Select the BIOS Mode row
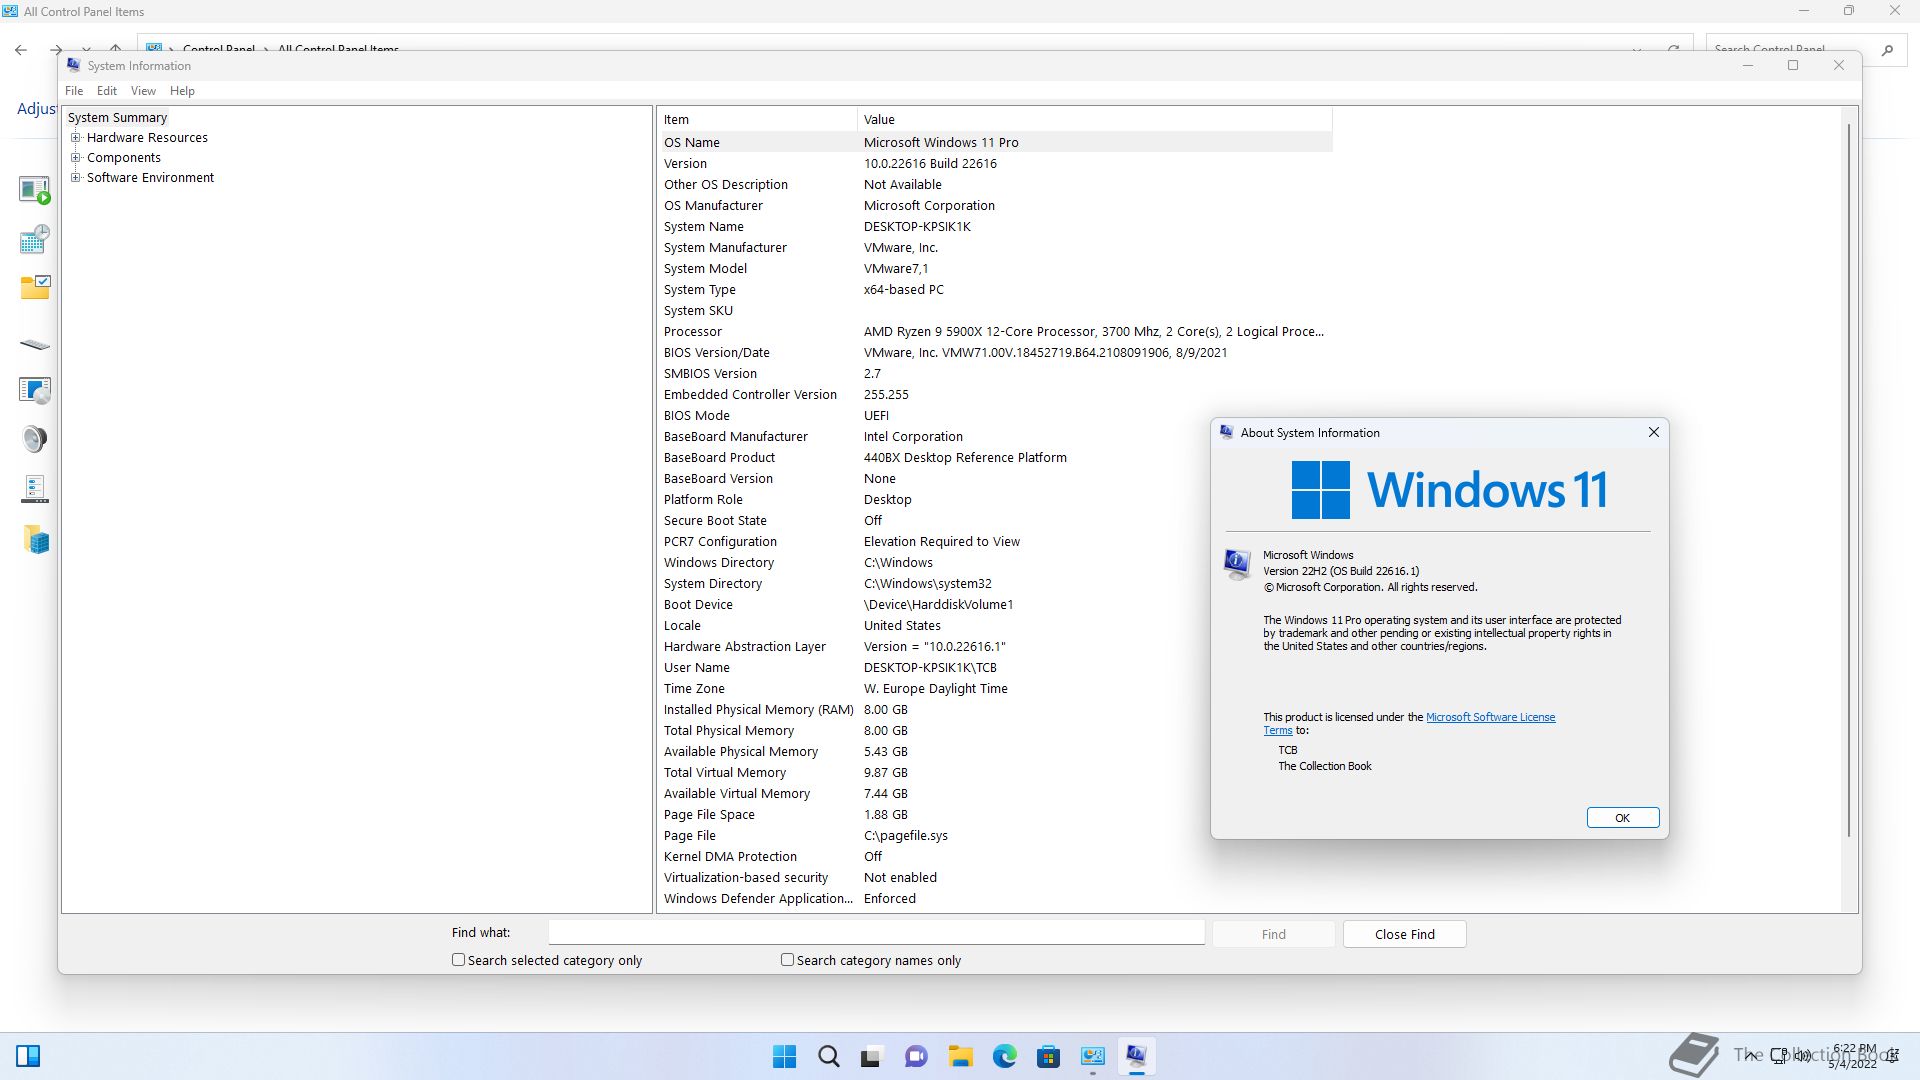Screen dimensions: 1920x1080 (996, 415)
